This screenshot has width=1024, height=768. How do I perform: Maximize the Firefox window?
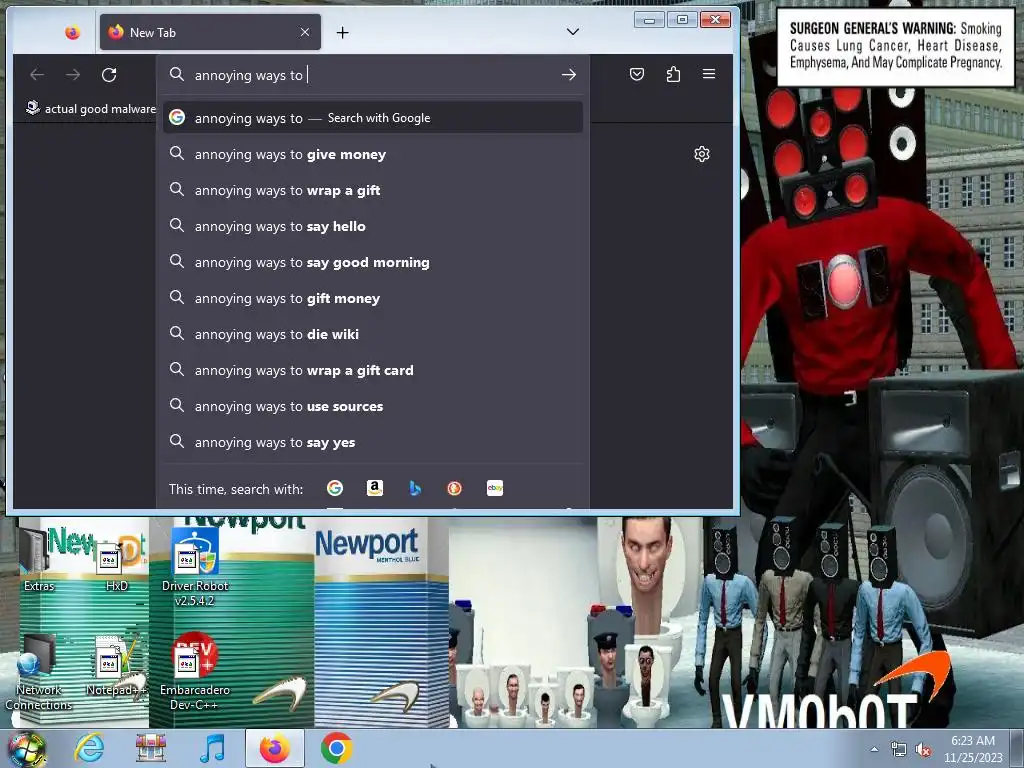pos(682,20)
